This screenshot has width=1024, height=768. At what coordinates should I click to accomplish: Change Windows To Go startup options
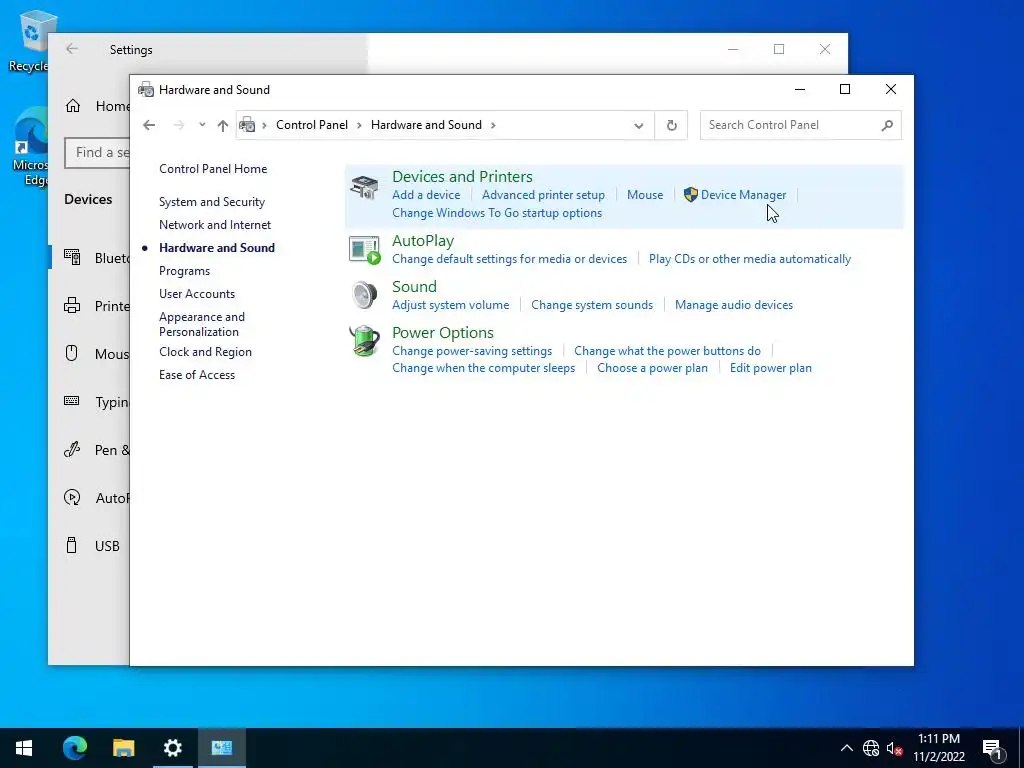[x=497, y=213]
